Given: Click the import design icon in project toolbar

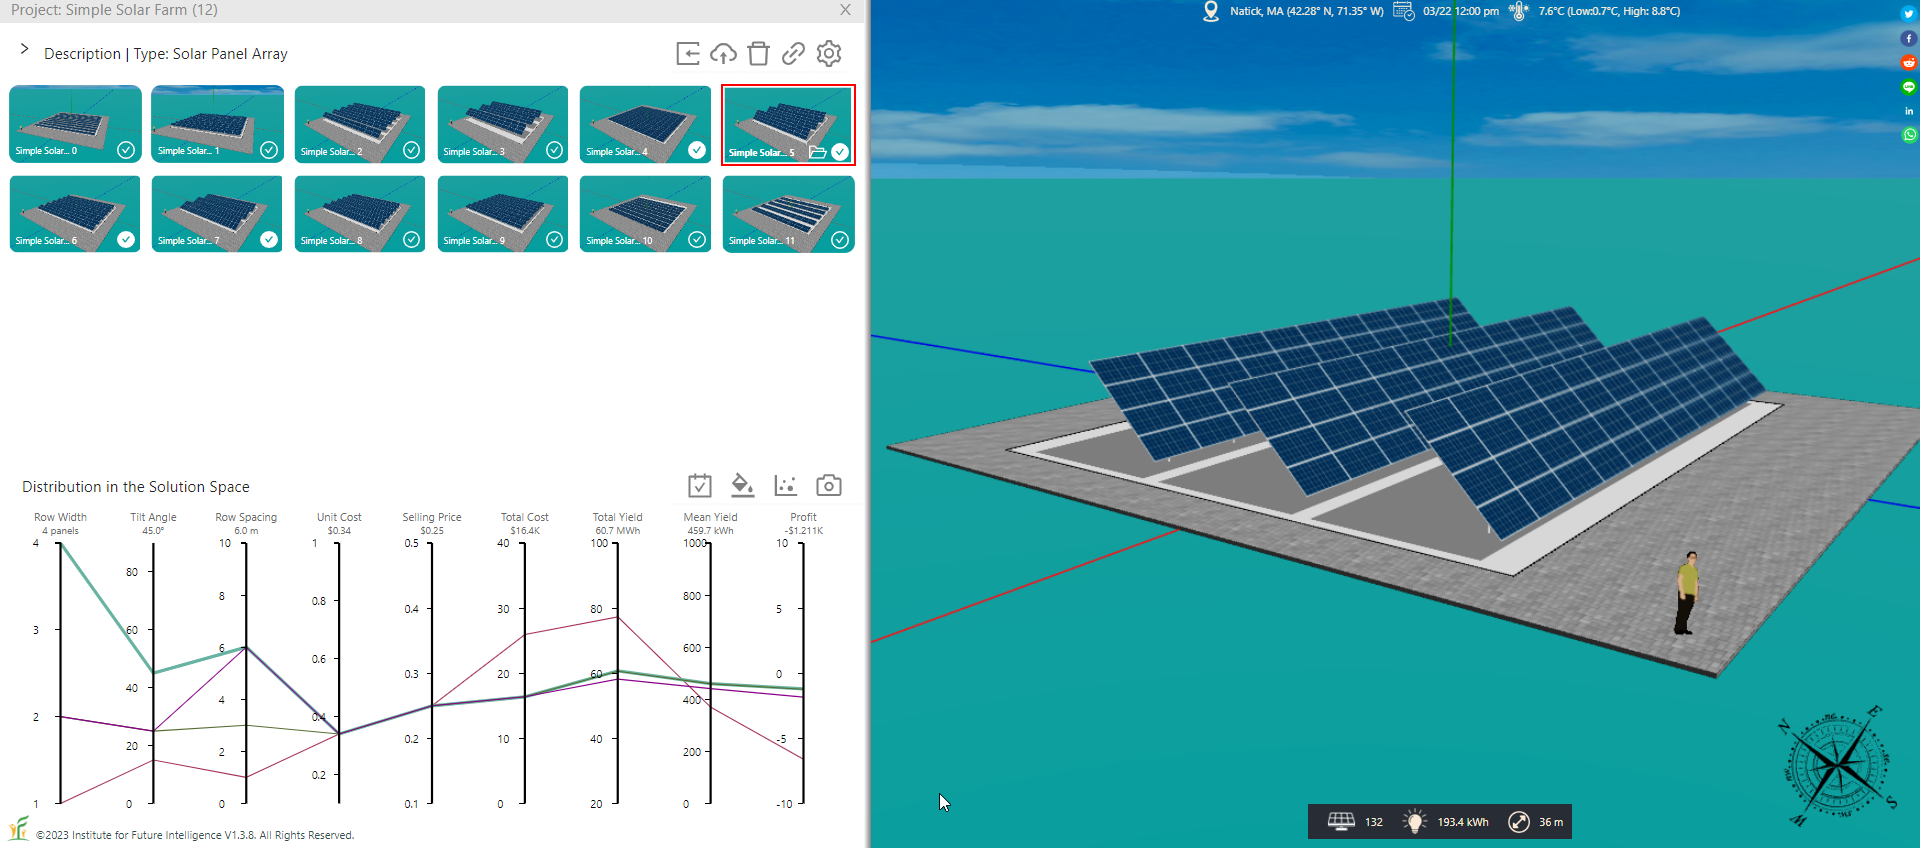Looking at the screenshot, I should (688, 54).
